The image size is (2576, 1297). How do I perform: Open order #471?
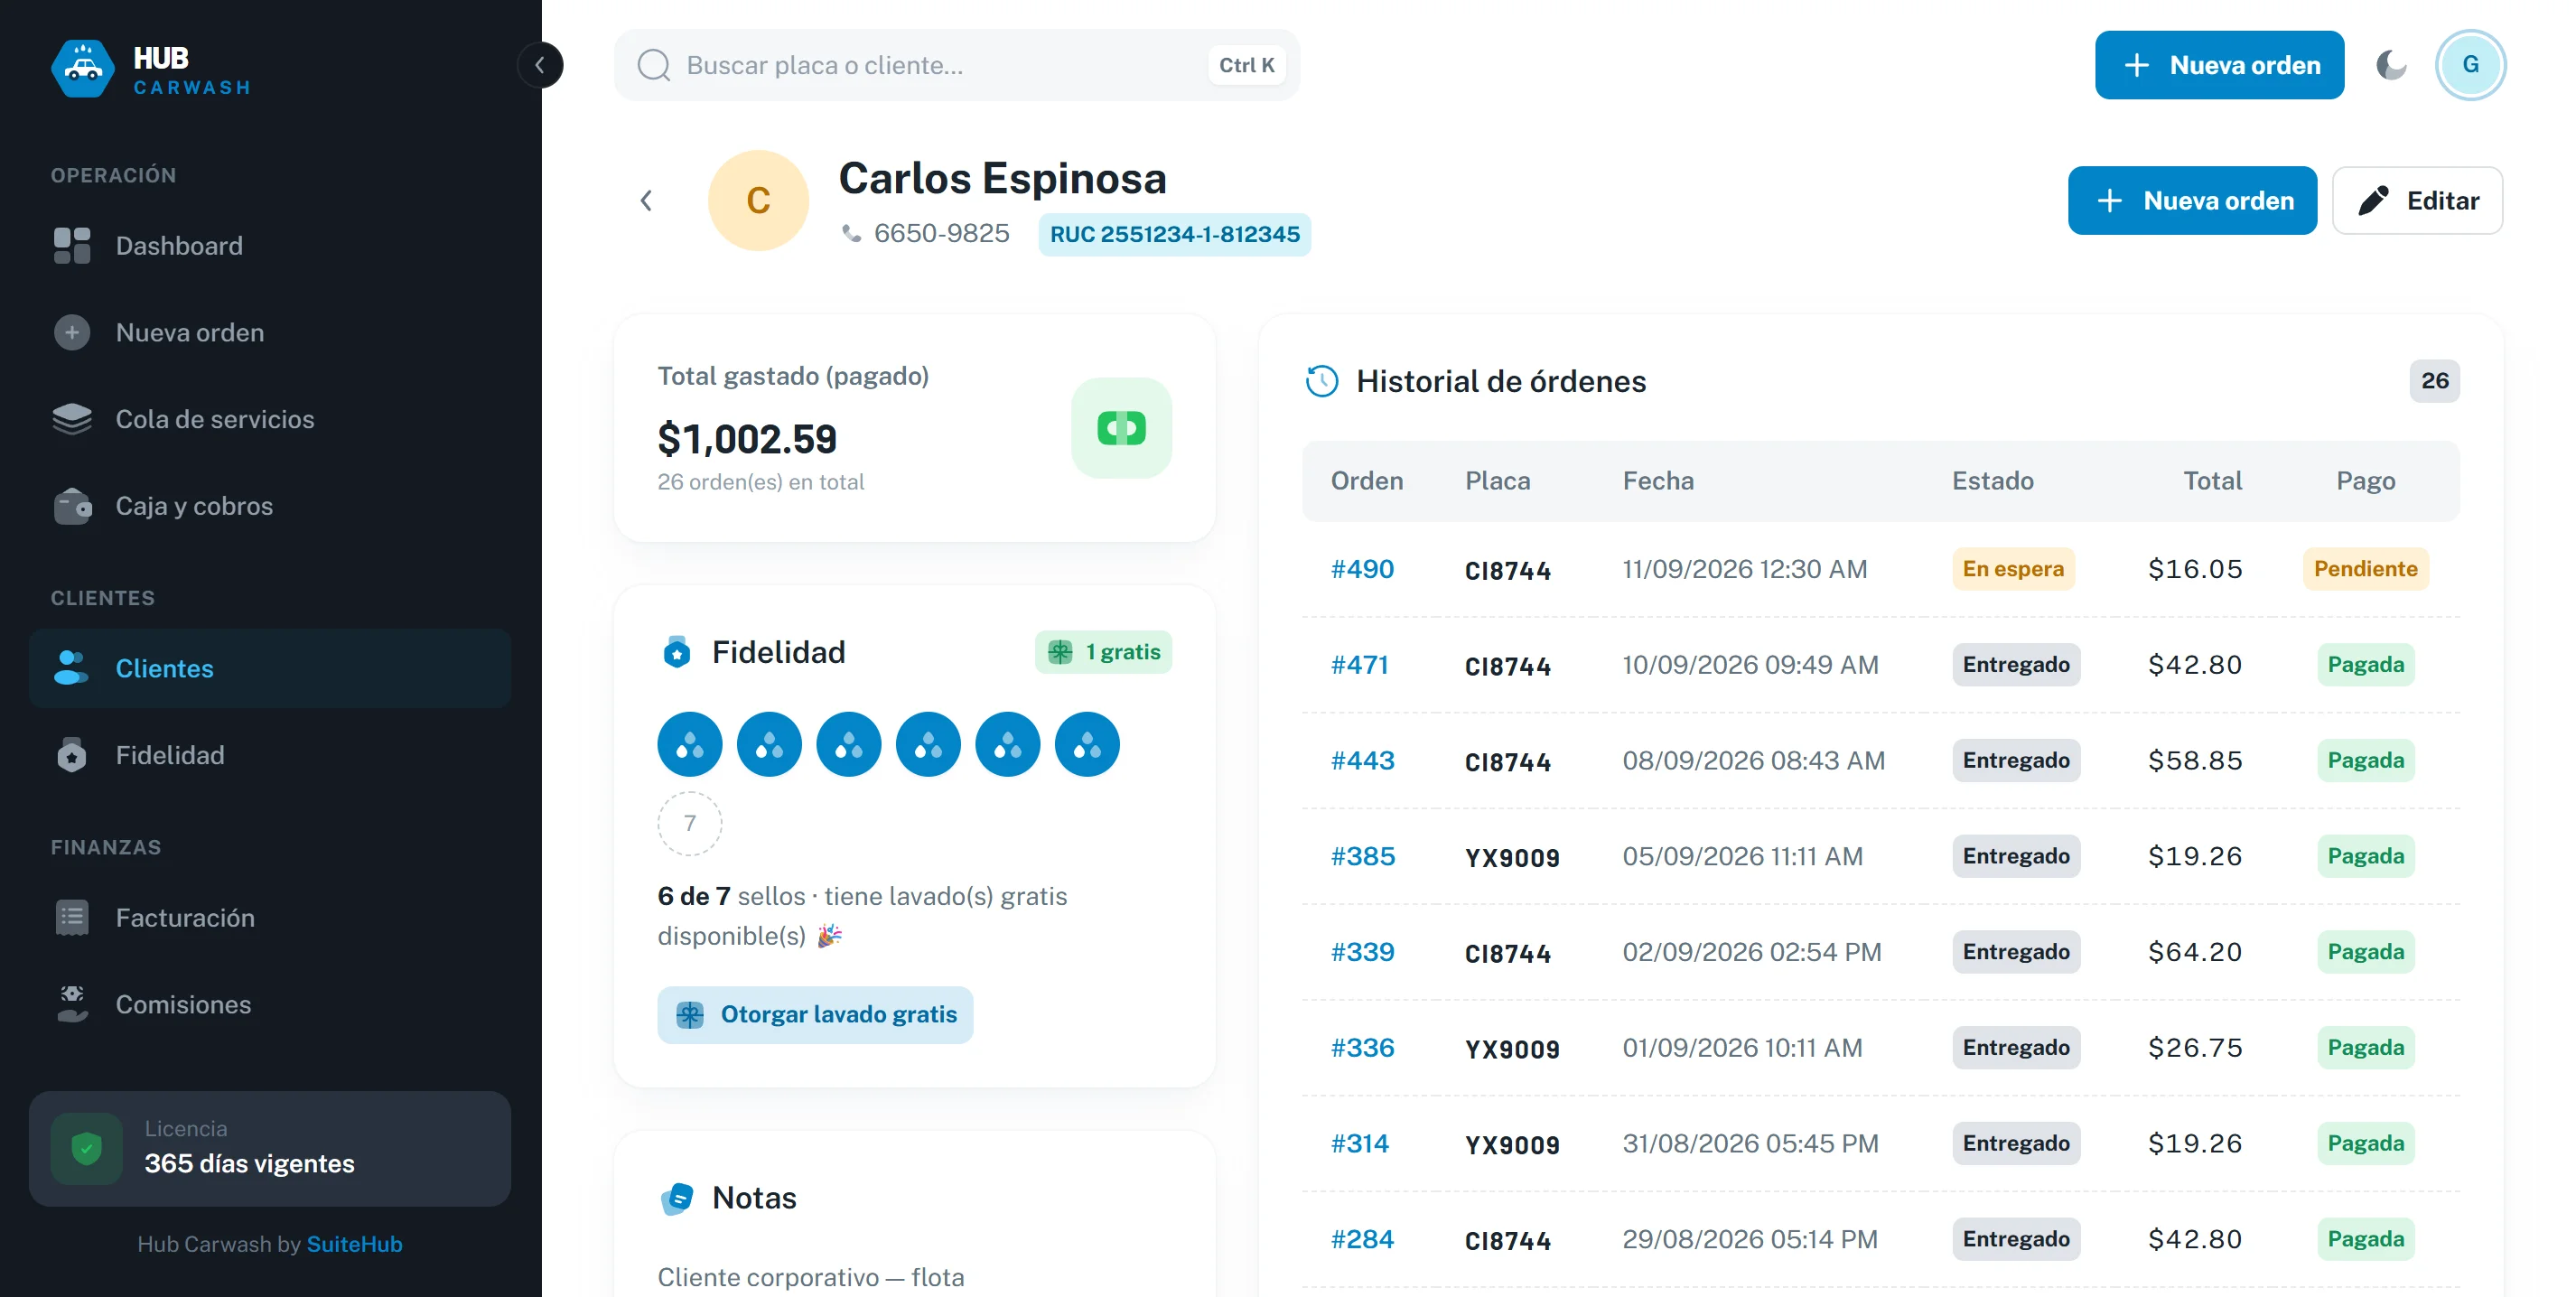point(1359,665)
